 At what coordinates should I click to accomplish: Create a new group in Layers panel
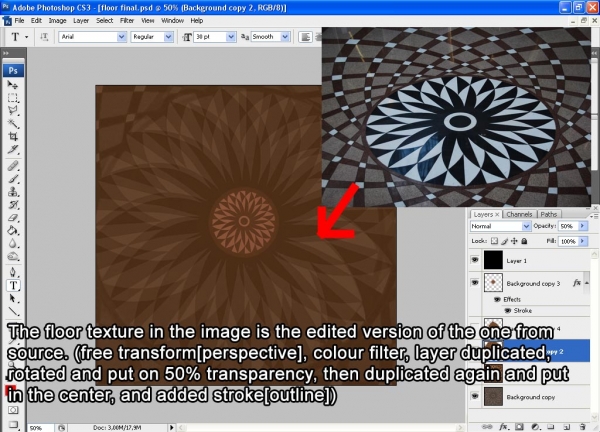[x=551, y=426]
